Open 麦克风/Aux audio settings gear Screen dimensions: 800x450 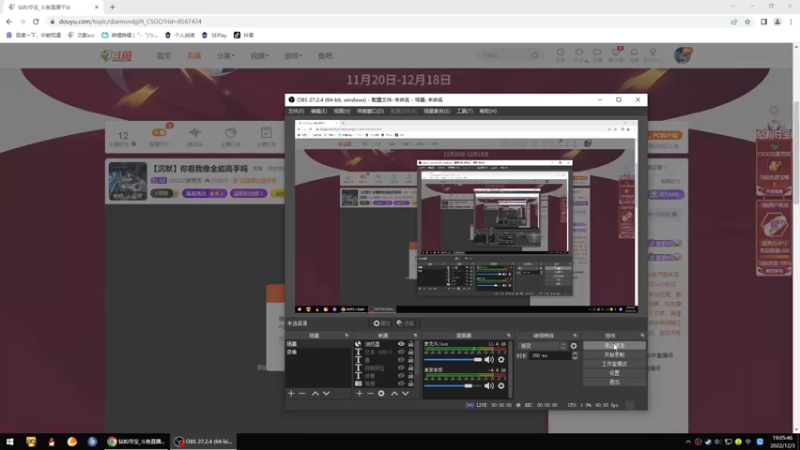(x=501, y=360)
